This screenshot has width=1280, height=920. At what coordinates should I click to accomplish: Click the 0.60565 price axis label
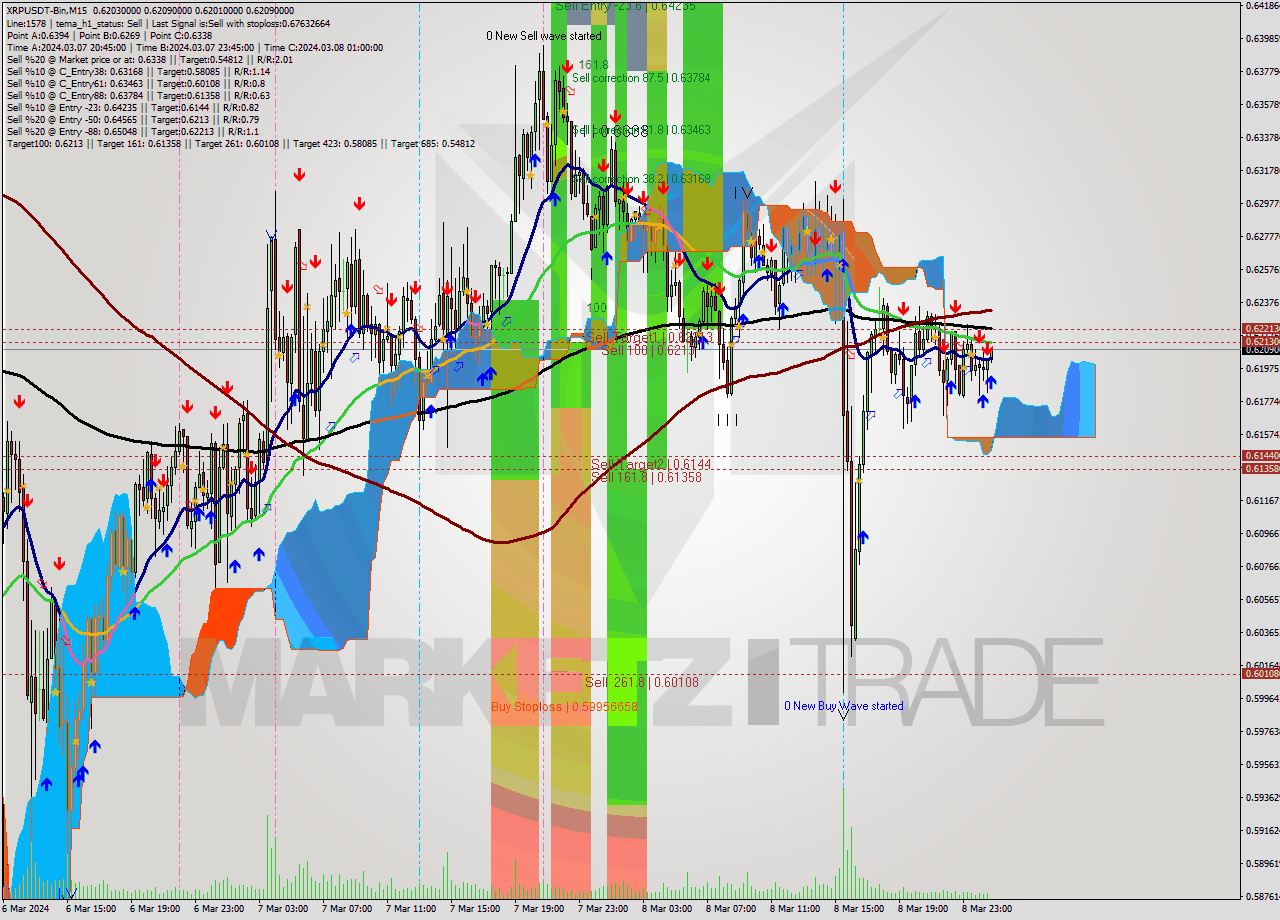pyautogui.click(x=1262, y=599)
